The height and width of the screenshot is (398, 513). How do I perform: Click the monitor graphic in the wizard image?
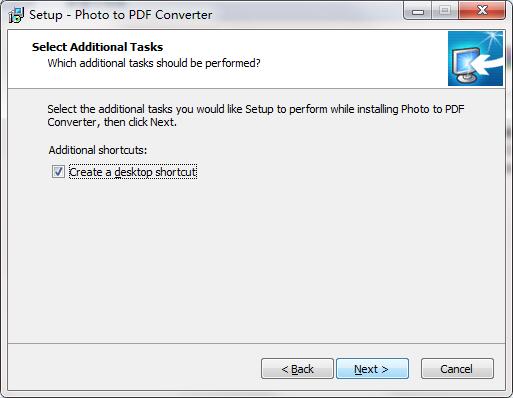[465, 65]
